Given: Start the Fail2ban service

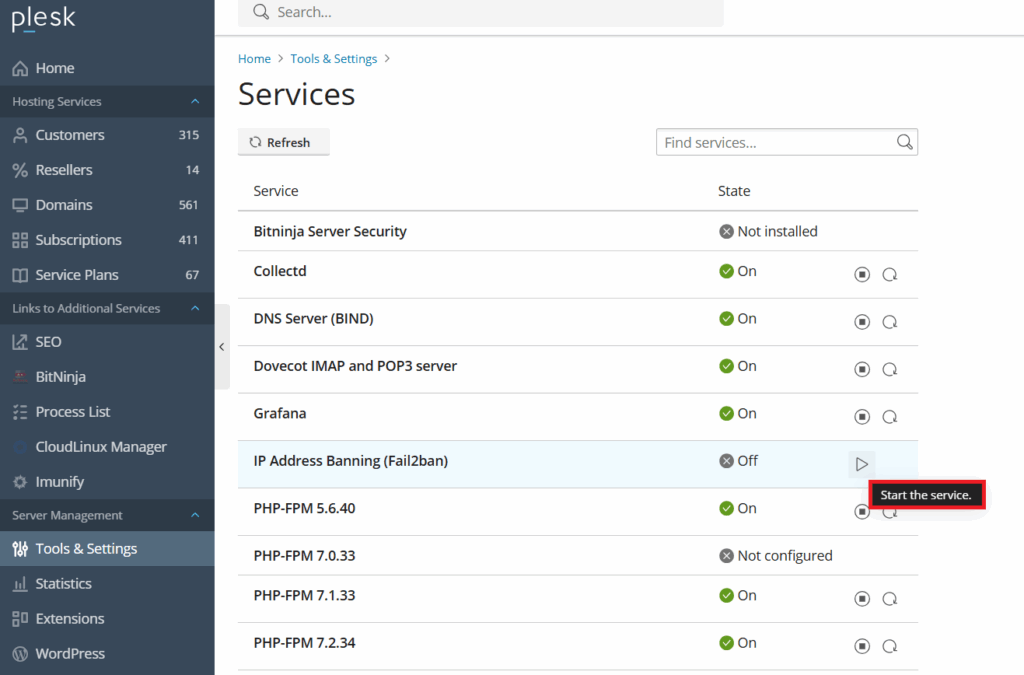Looking at the screenshot, I should pyautogui.click(x=861, y=464).
